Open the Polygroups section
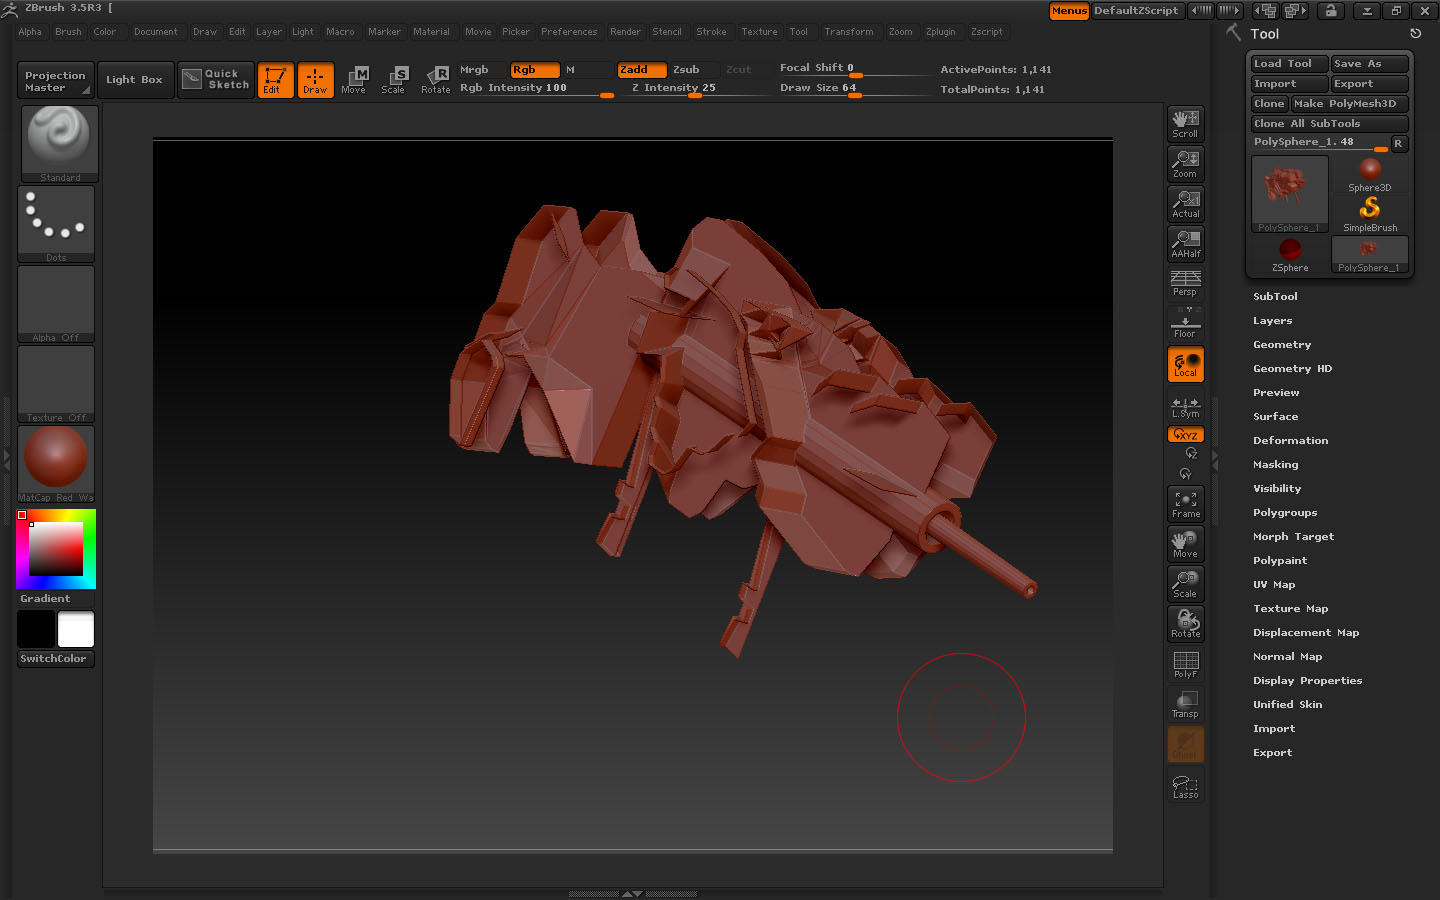Viewport: 1440px width, 900px height. pos(1284,513)
